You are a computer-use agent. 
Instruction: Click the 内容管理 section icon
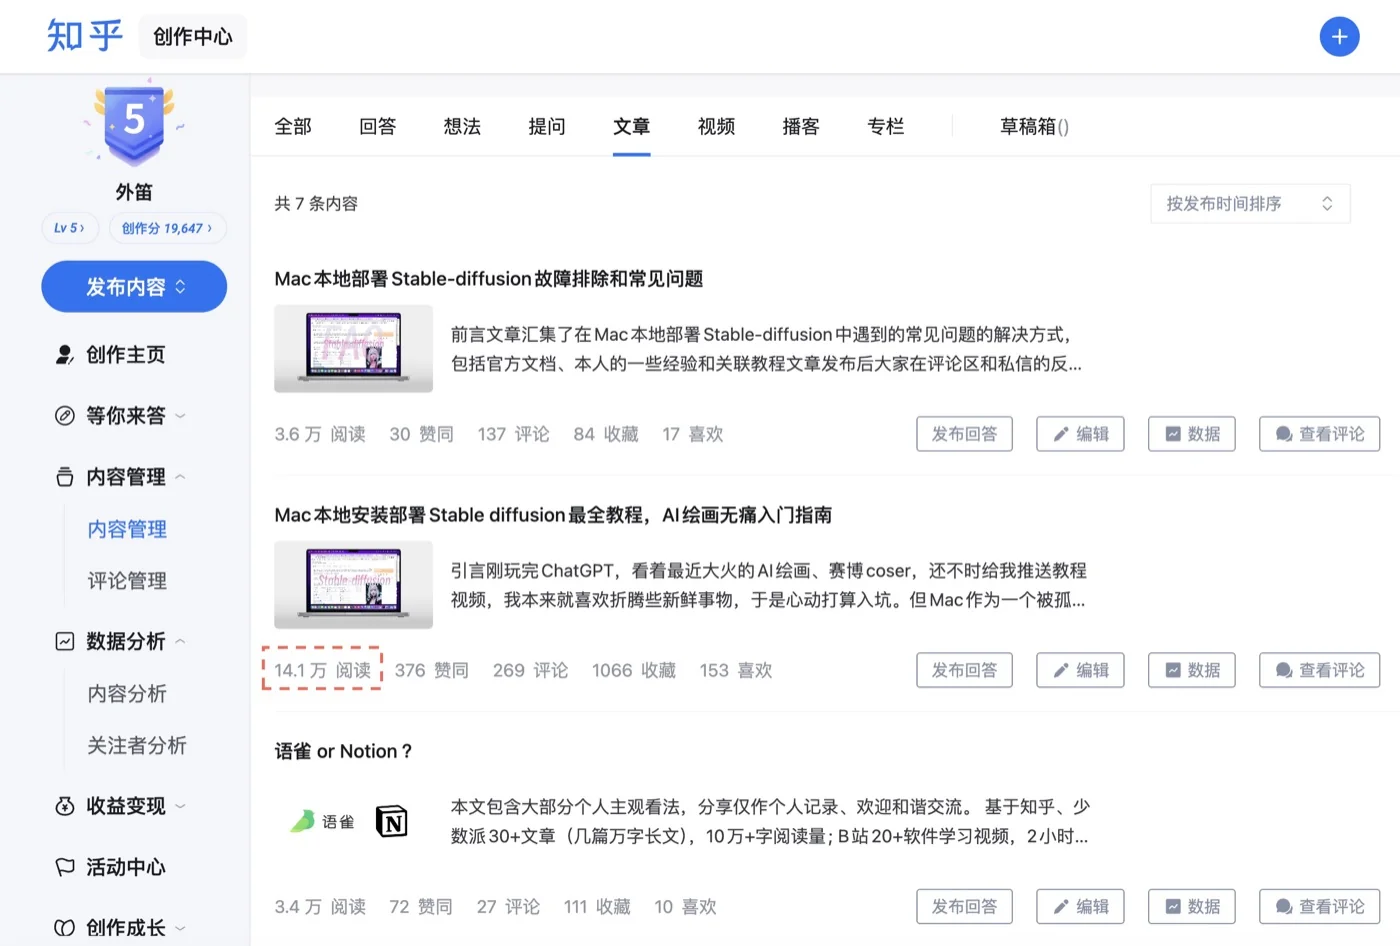tap(65, 477)
